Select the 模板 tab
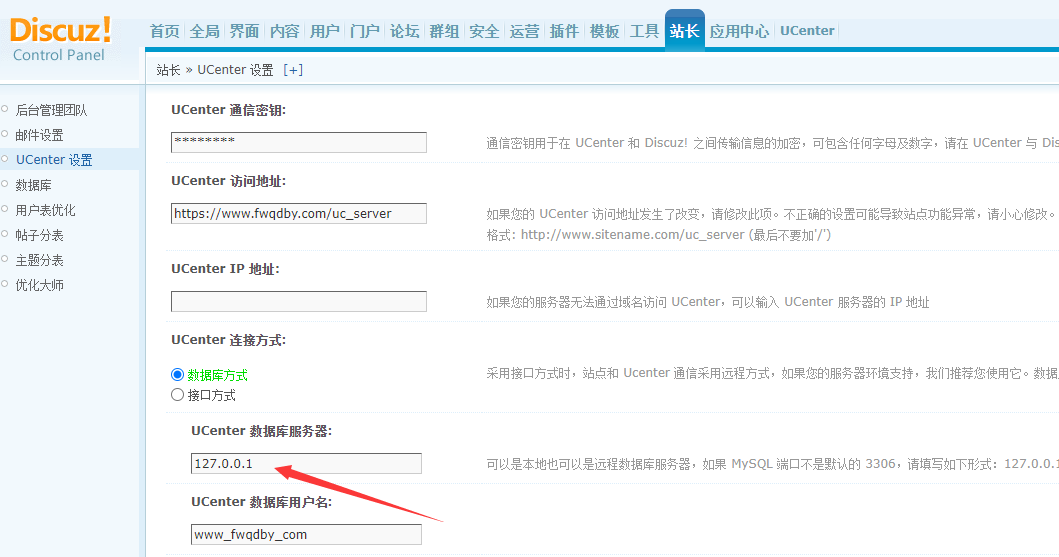 [604, 31]
